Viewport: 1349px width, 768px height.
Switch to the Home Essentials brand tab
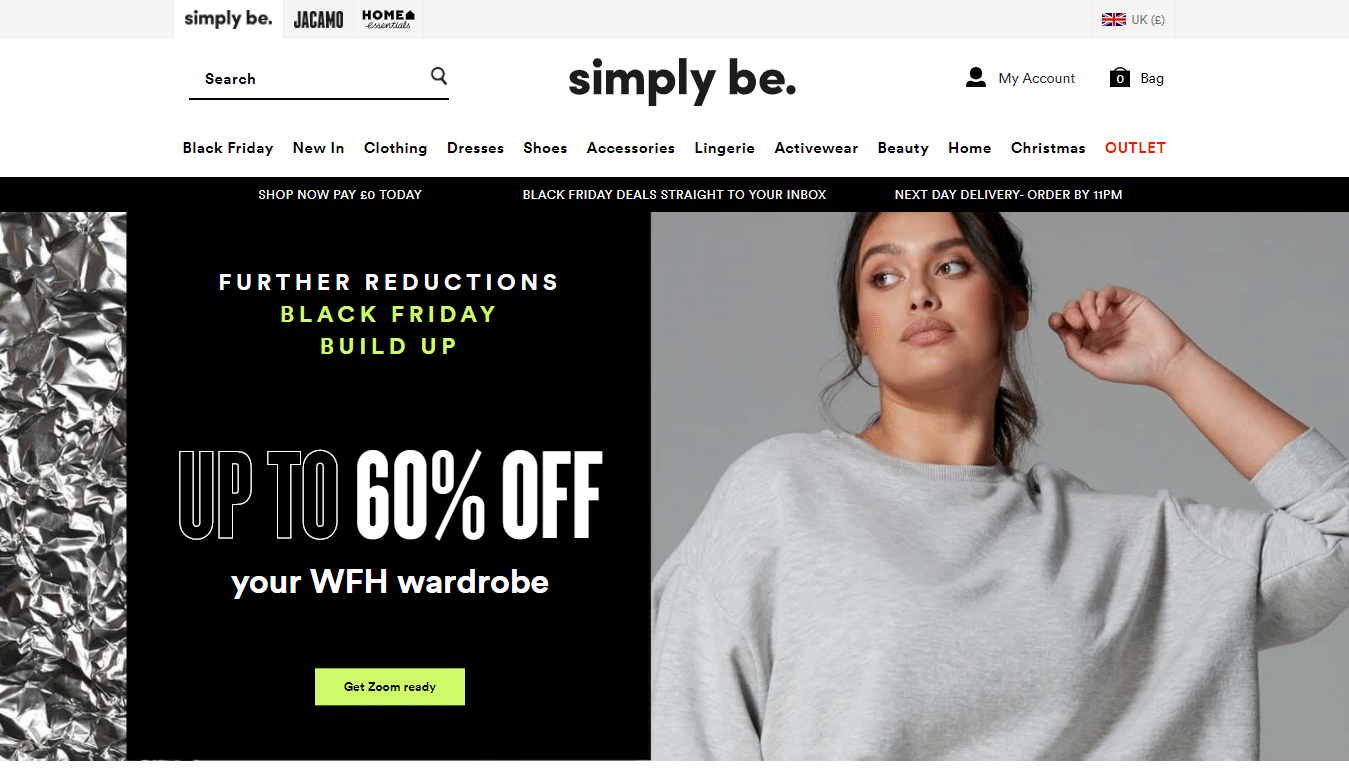coord(388,19)
